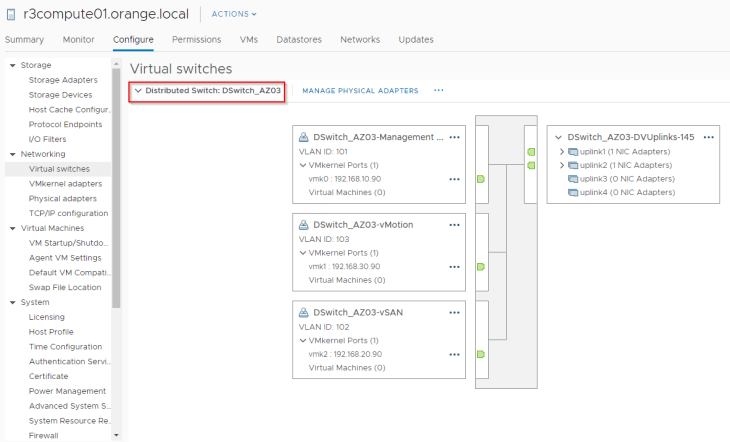This screenshot has width=730, height=442.
Task: Click the r3compute01 host icon in title
Action: (x=11, y=14)
